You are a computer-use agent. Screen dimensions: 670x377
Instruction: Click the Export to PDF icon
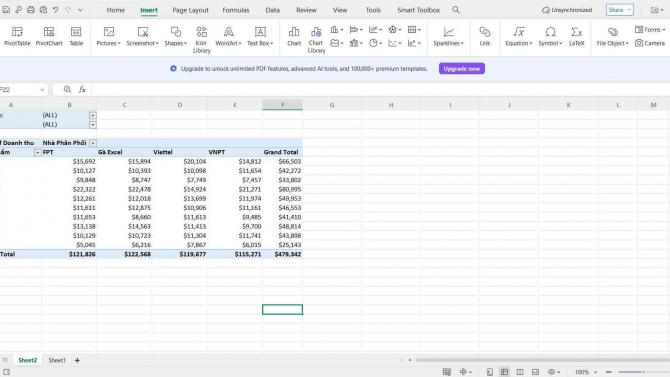click(x=18, y=9)
